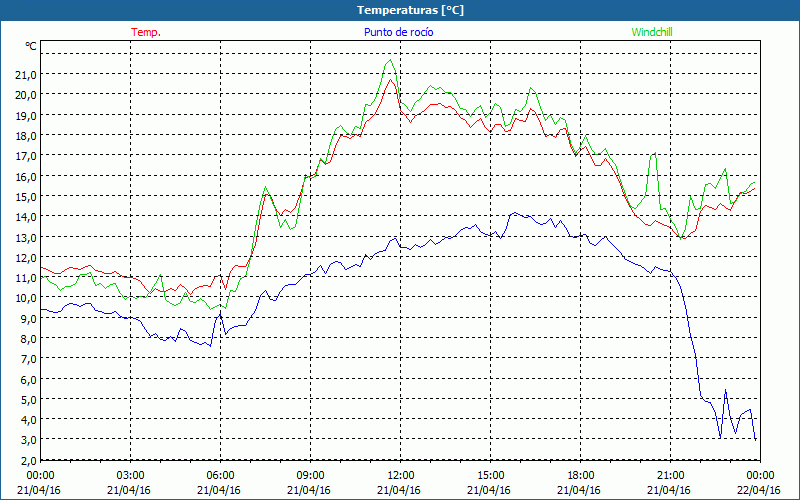800x500 pixels.
Task: Click the 21:00 time axis label
Action: pos(670,475)
